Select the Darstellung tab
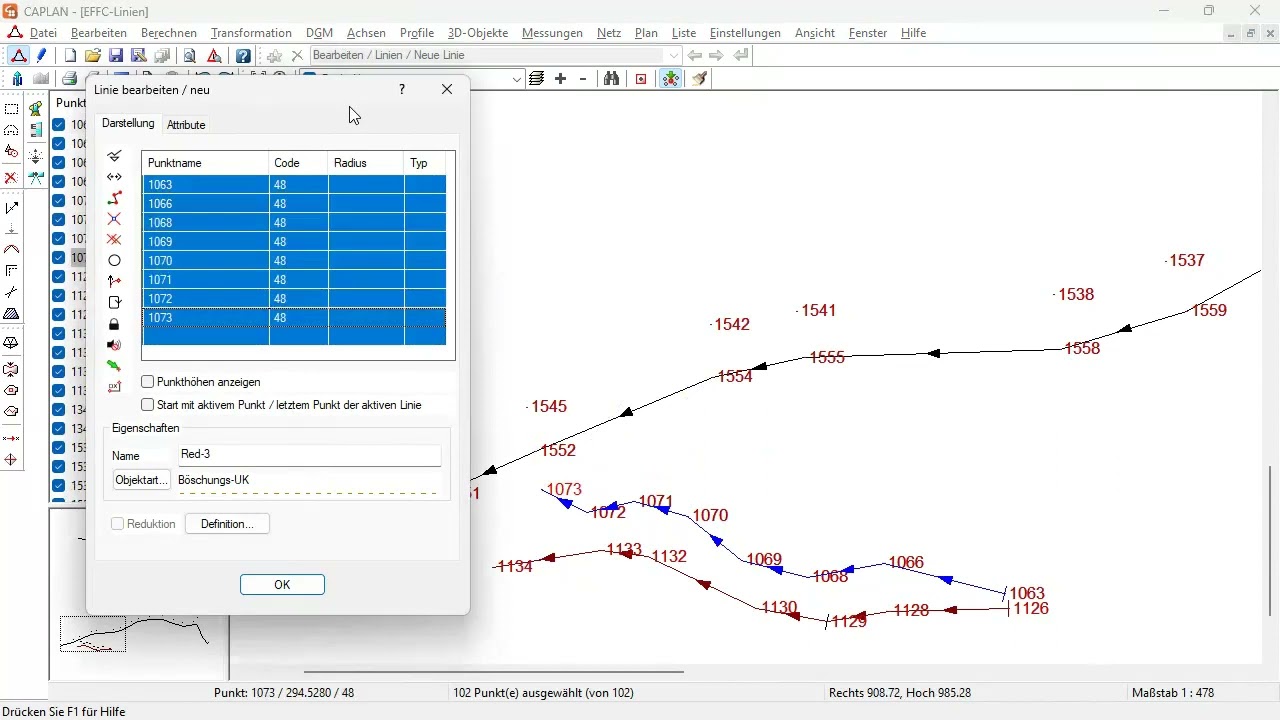This screenshot has width=1280, height=720. (x=128, y=124)
